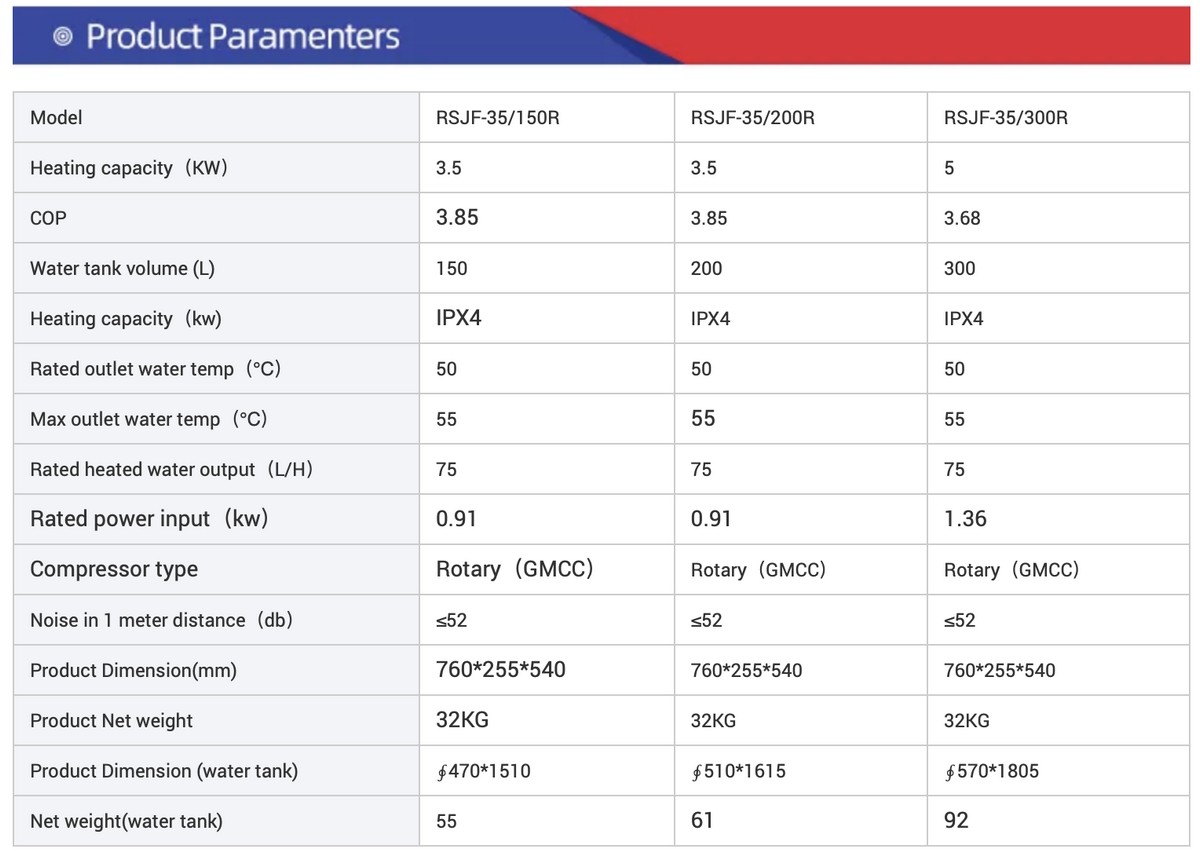Screen dimensions: 1200x853
Task: Click the circle icon beside Product Paramenters
Action: pos(64,37)
